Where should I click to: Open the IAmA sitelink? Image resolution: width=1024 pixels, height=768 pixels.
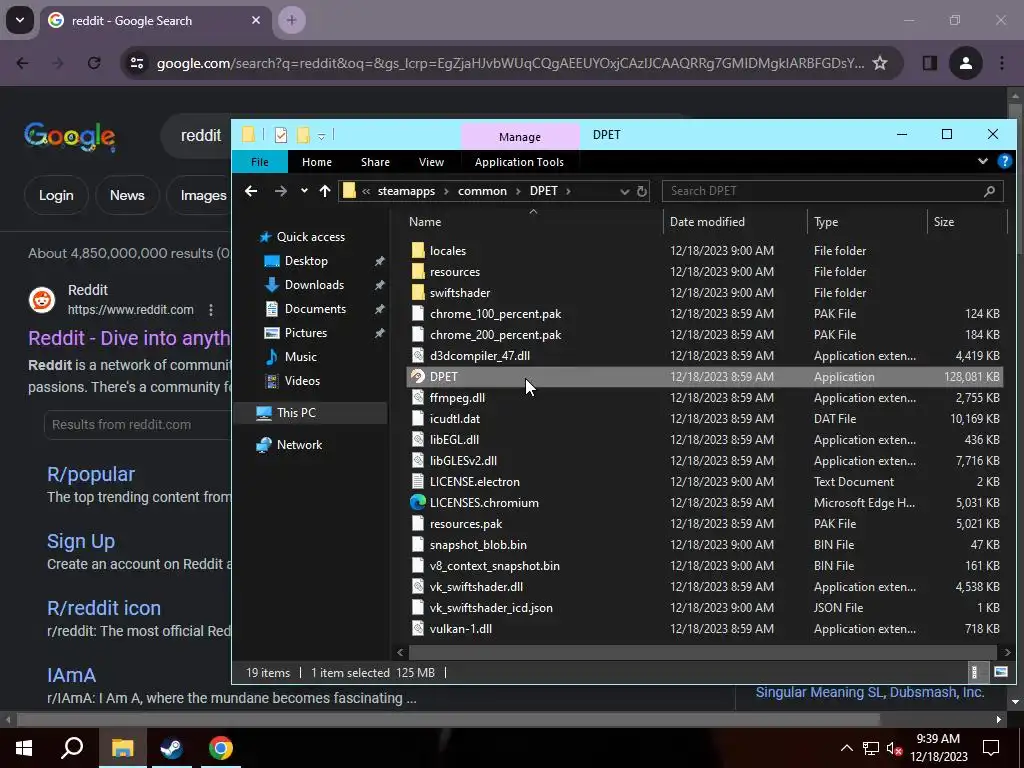[71, 675]
